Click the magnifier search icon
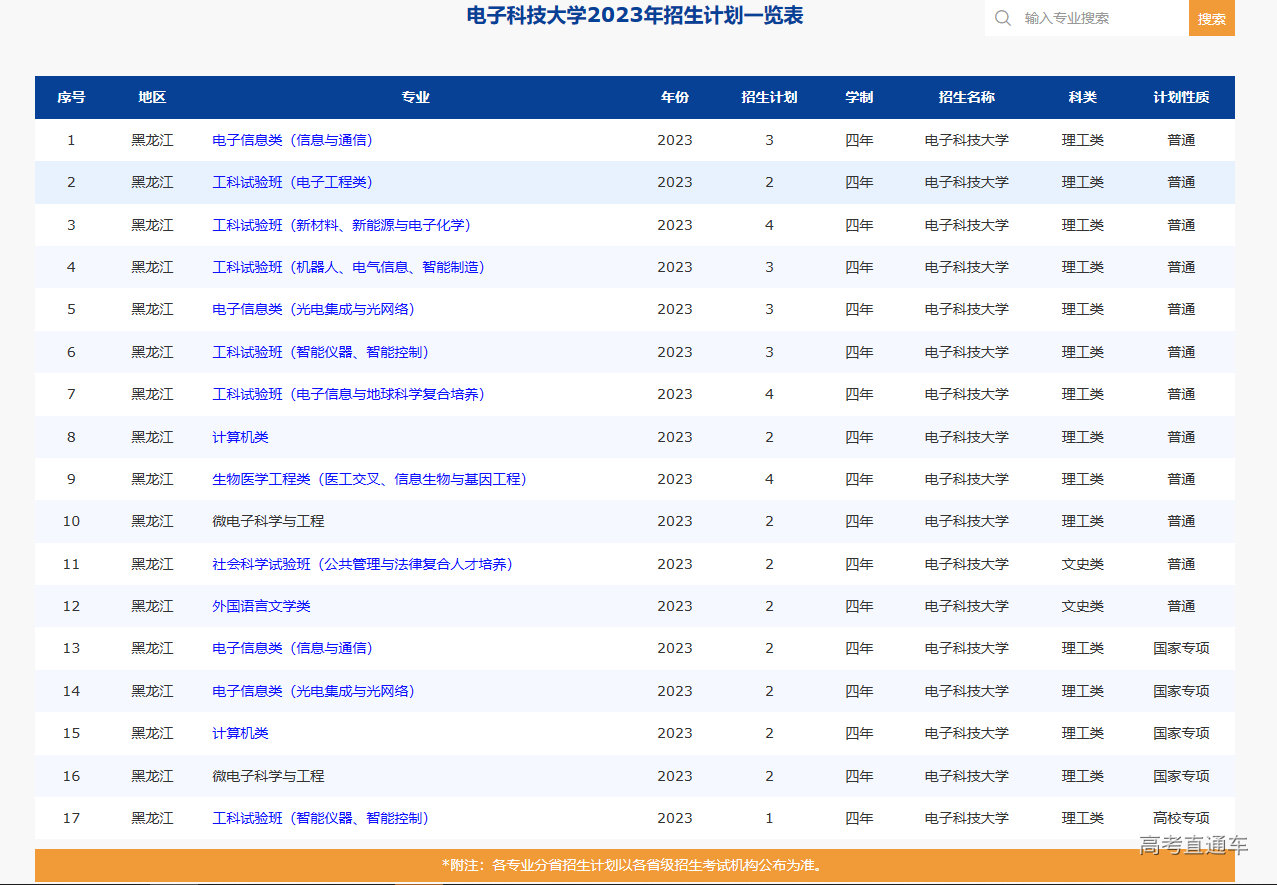 tap(1001, 18)
